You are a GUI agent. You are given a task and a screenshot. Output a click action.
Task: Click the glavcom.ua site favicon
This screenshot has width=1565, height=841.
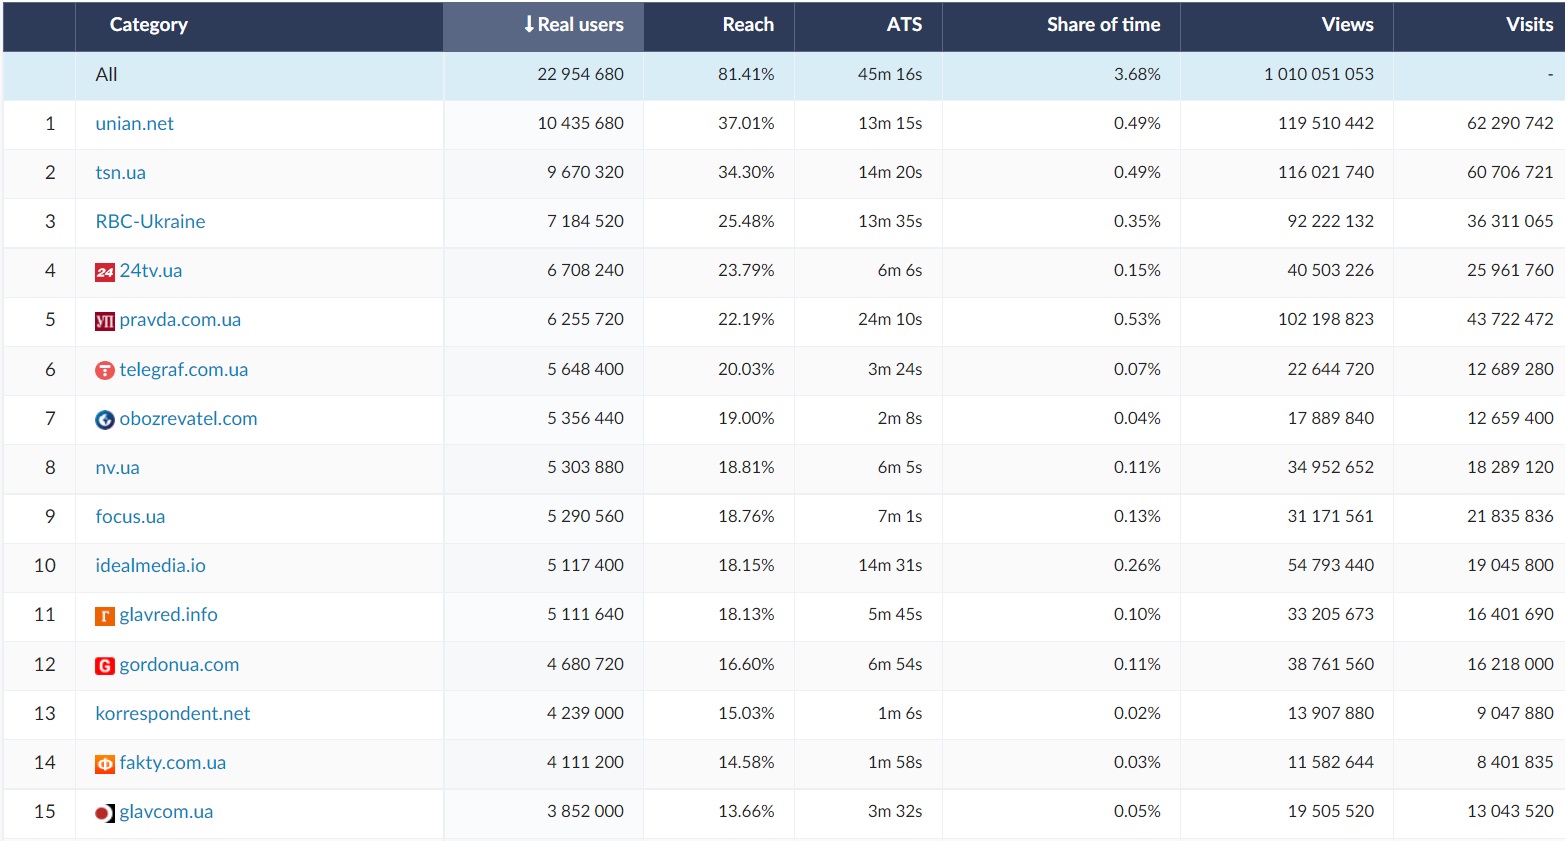point(104,813)
